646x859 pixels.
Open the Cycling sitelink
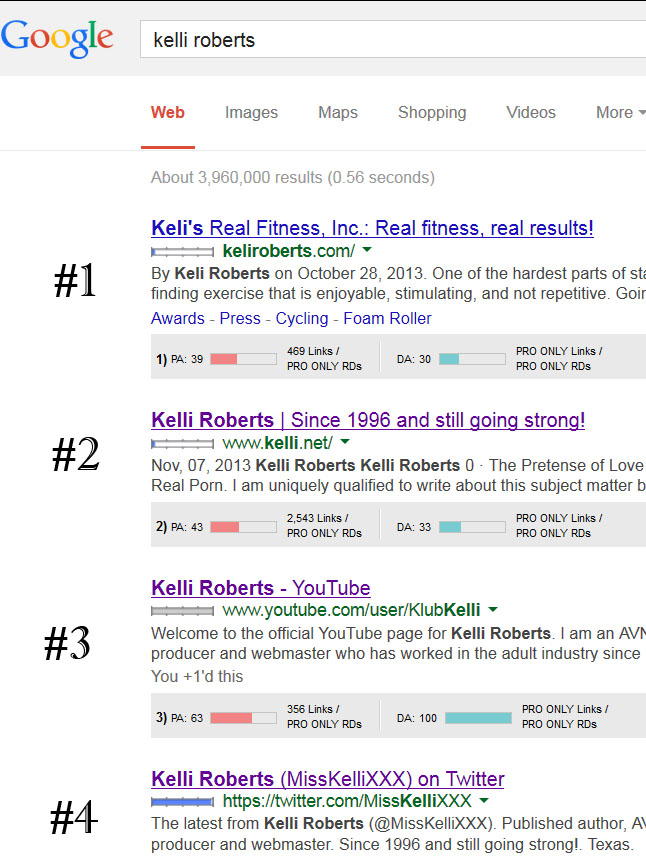302,318
